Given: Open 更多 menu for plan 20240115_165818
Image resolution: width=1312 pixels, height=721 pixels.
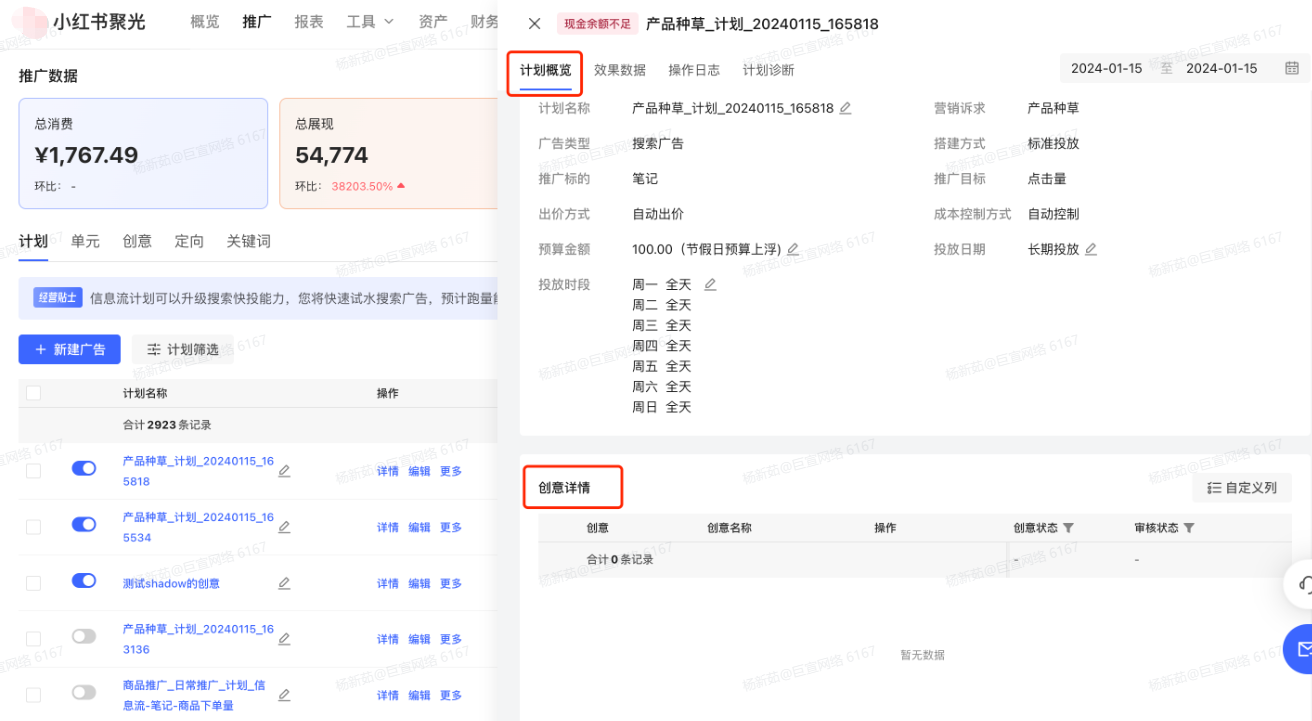Looking at the screenshot, I should tap(451, 471).
